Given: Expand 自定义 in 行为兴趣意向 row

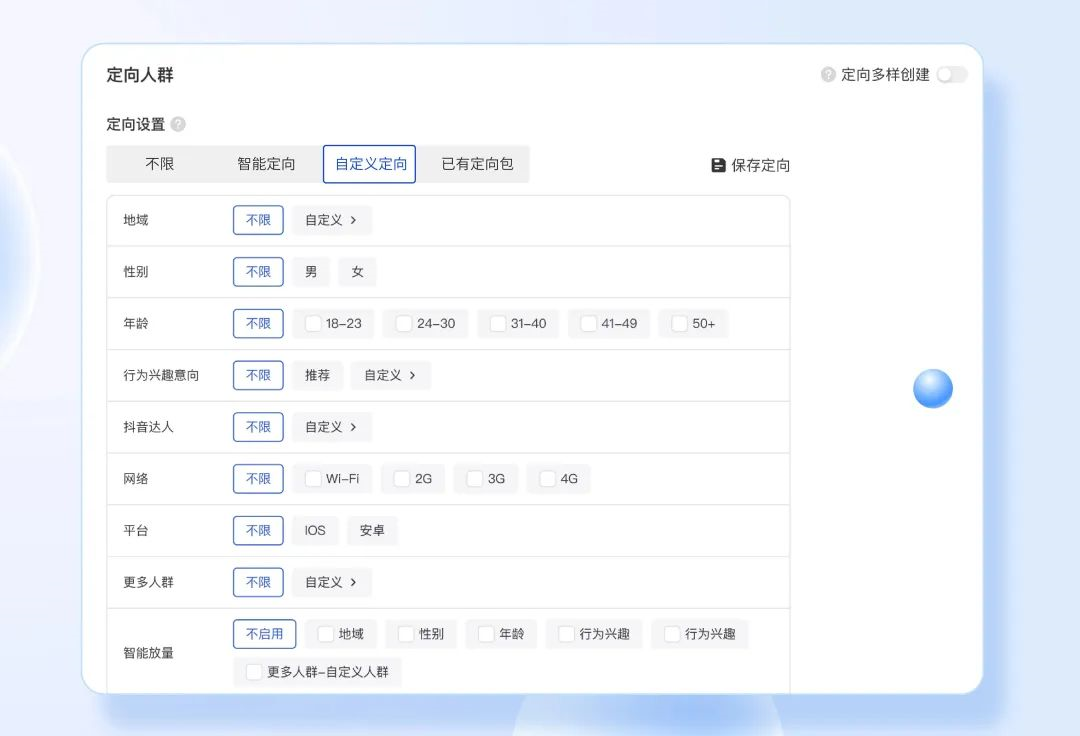Looking at the screenshot, I should (x=390, y=375).
